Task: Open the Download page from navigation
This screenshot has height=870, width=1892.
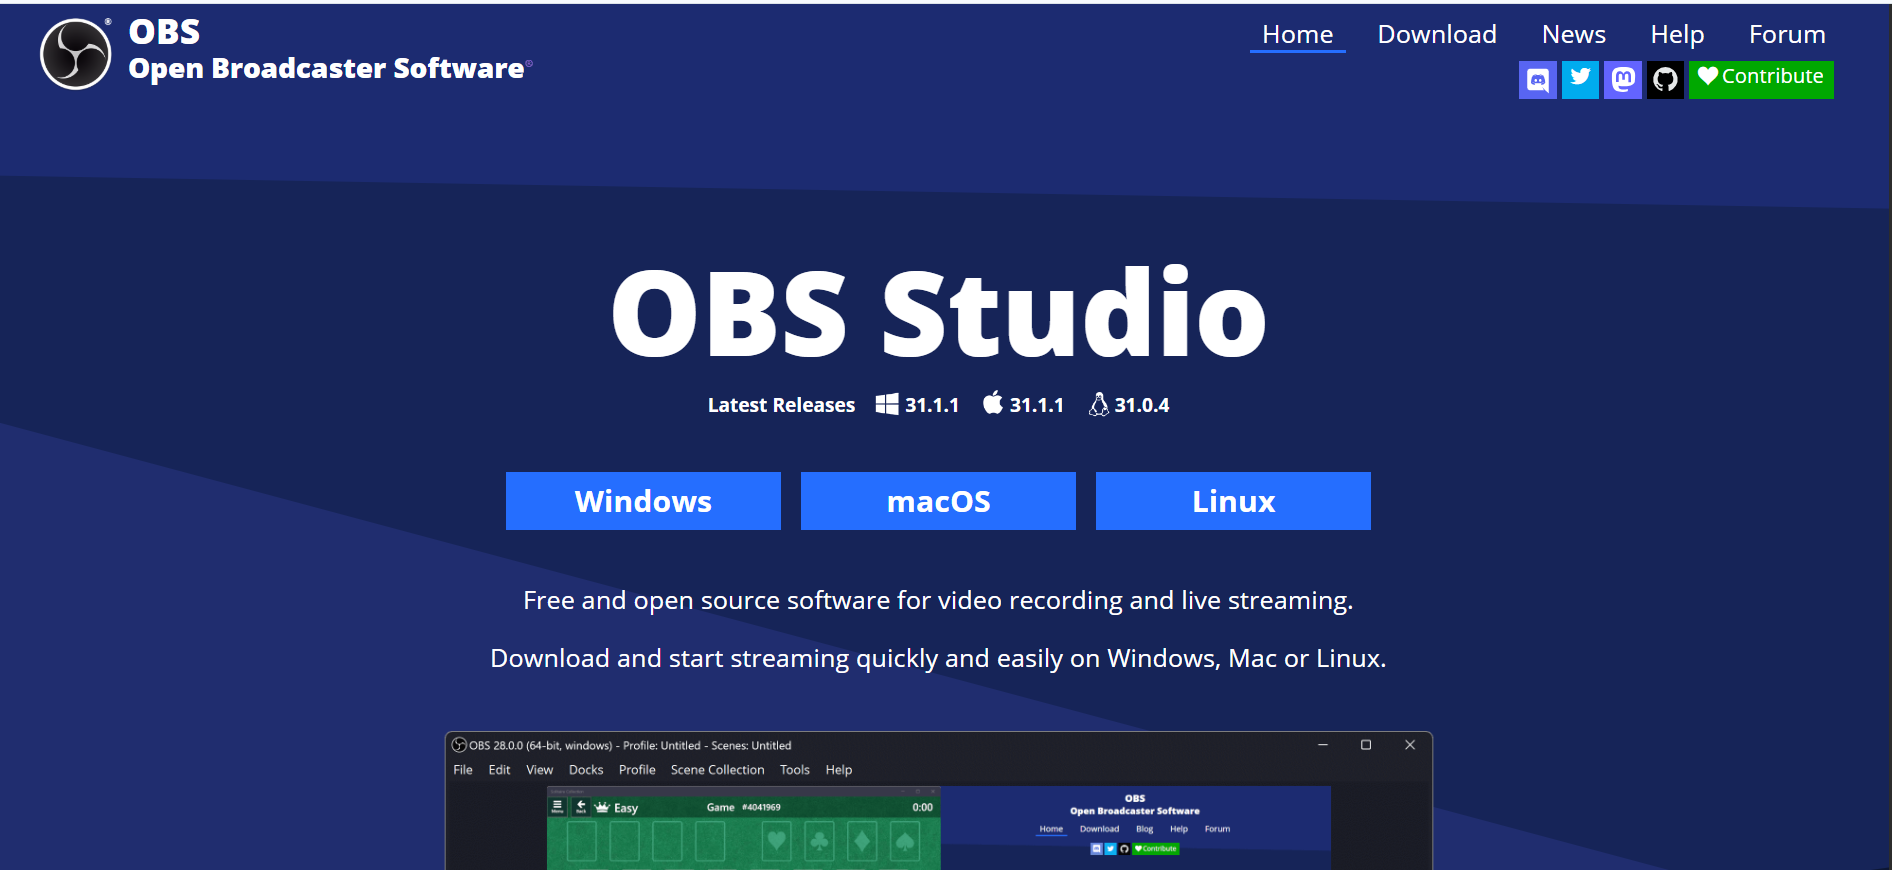Action: [1437, 35]
